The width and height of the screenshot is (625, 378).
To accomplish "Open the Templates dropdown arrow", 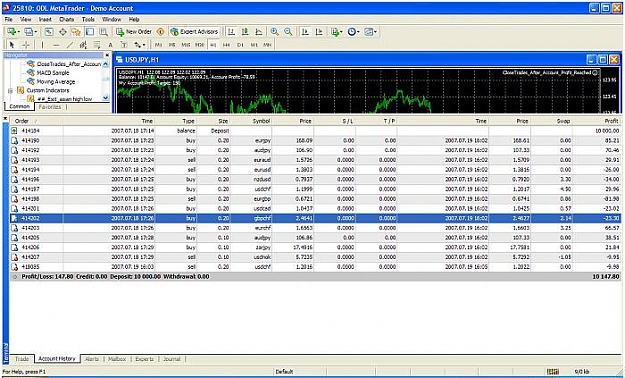I will 375,32.
